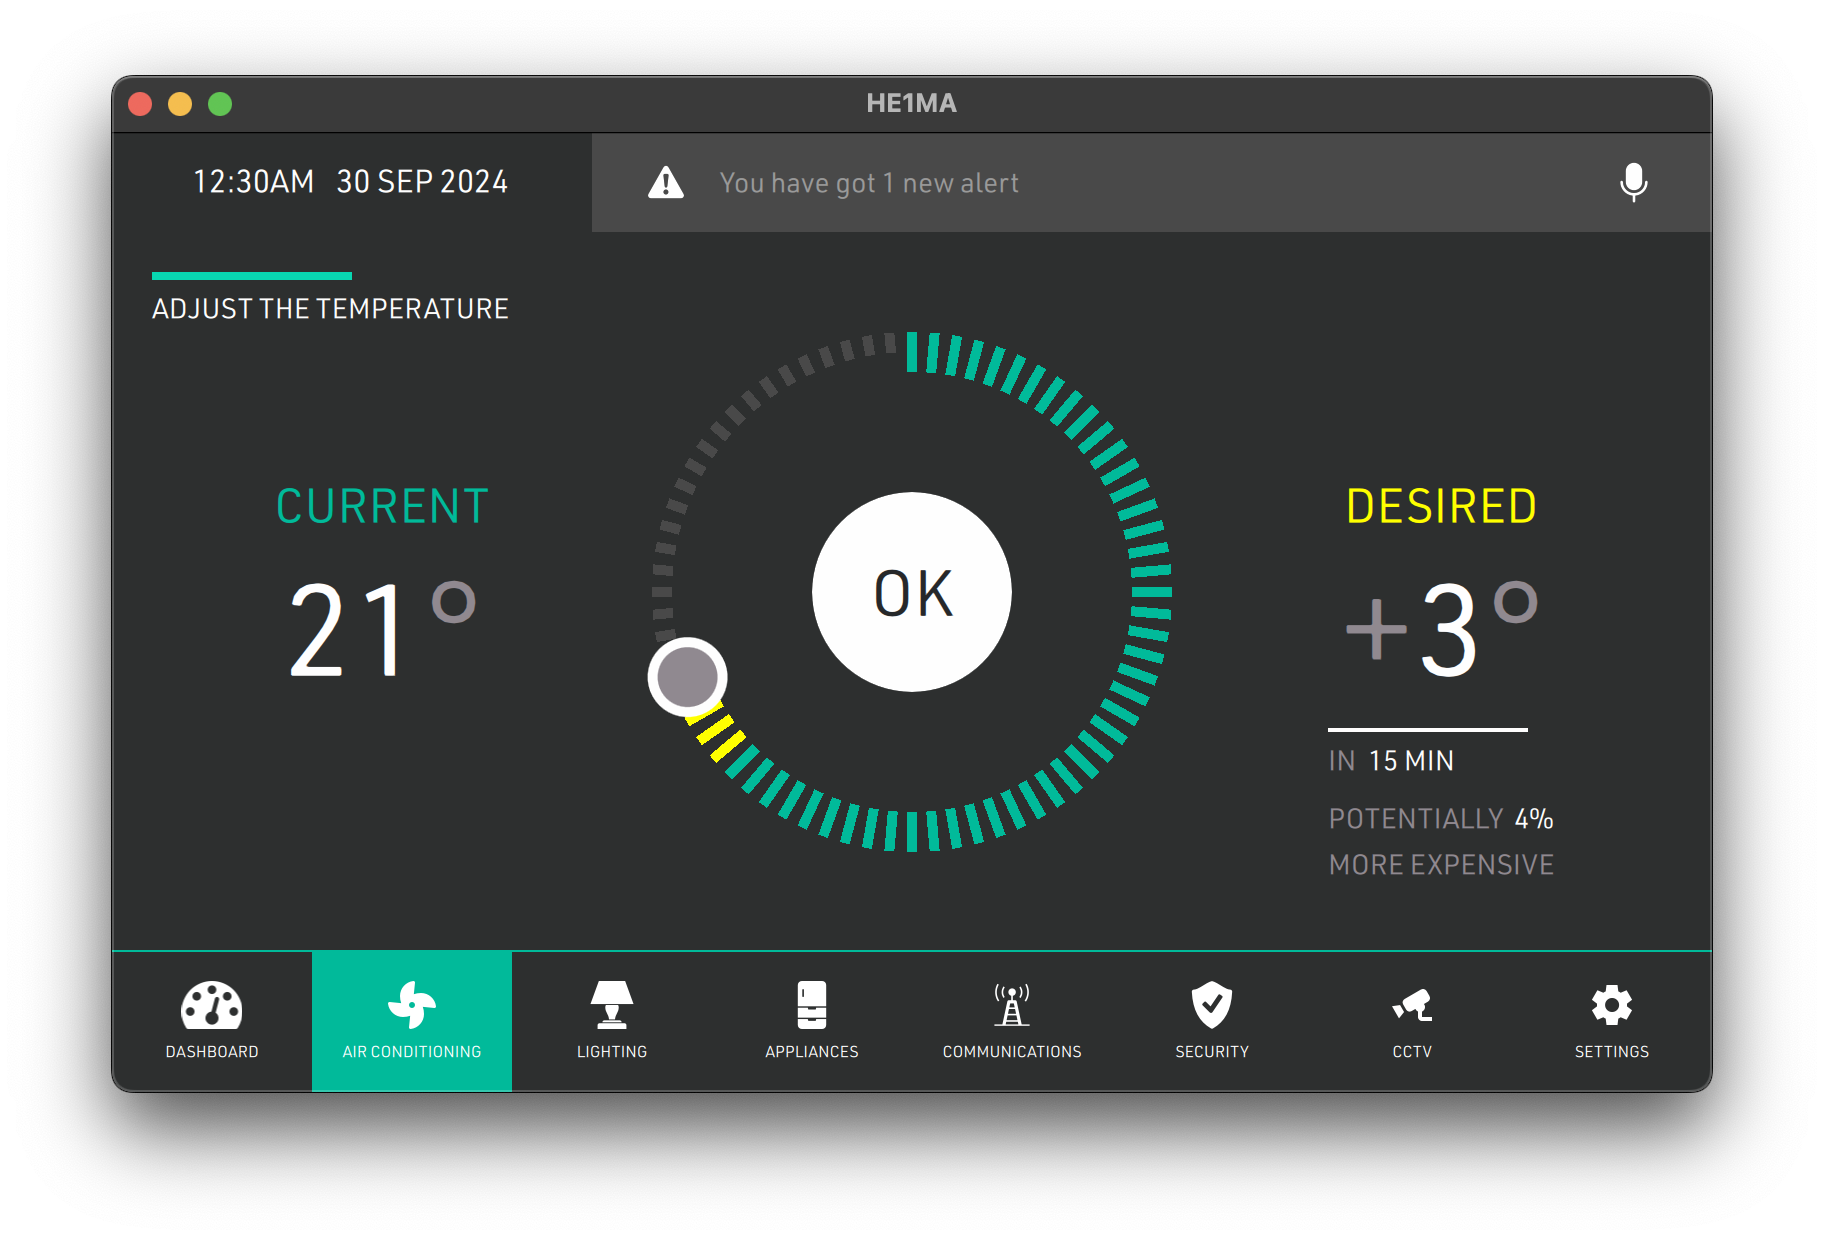Open the Lighting lamp icon
1824x1240 pixels.
(611, 1005)
